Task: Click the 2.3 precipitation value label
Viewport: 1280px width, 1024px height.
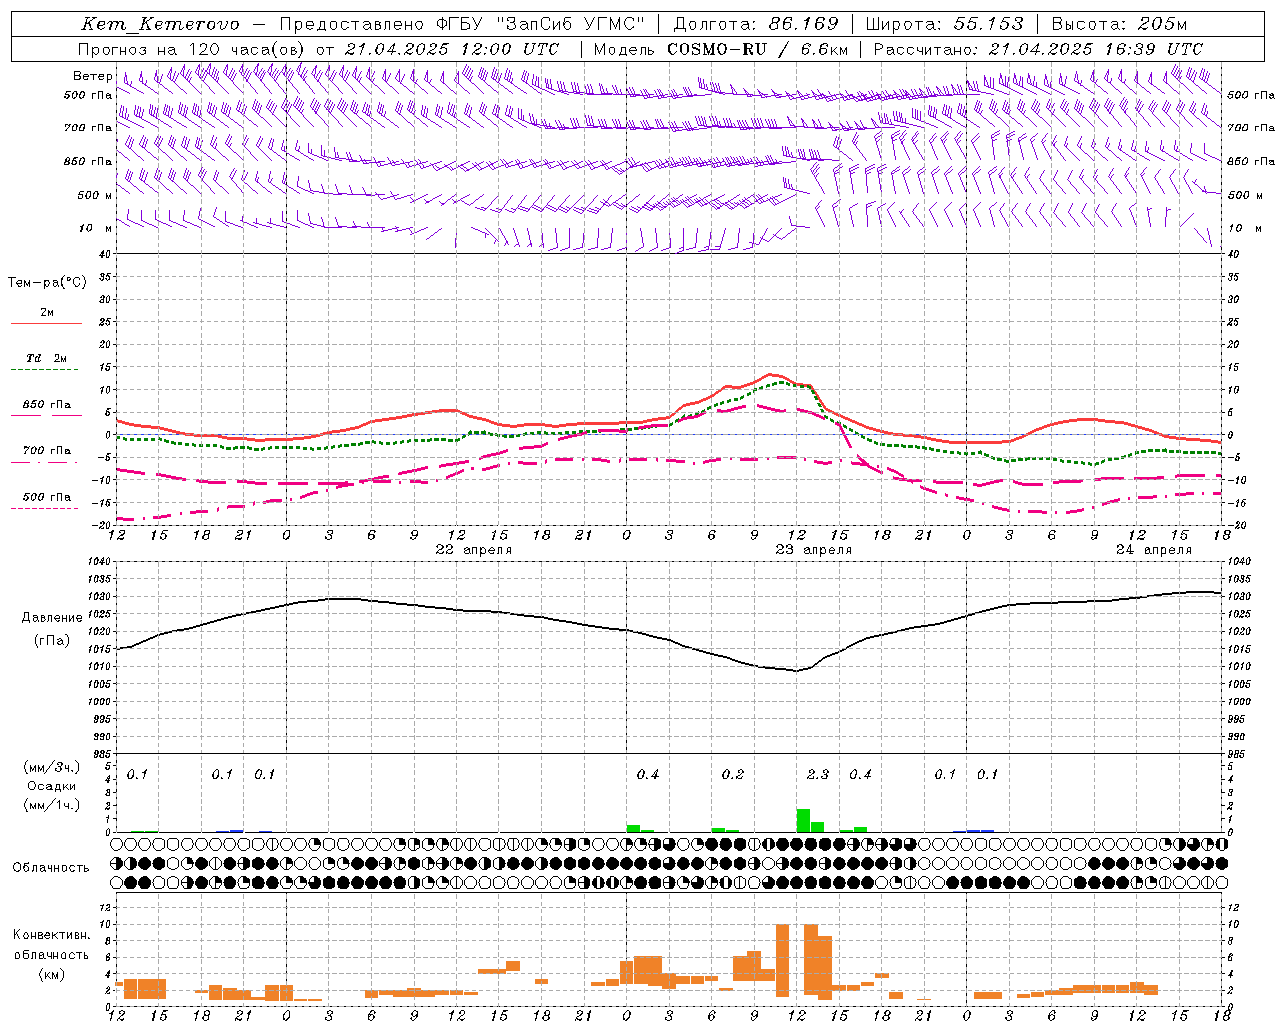Action: [x=817, y=774]
